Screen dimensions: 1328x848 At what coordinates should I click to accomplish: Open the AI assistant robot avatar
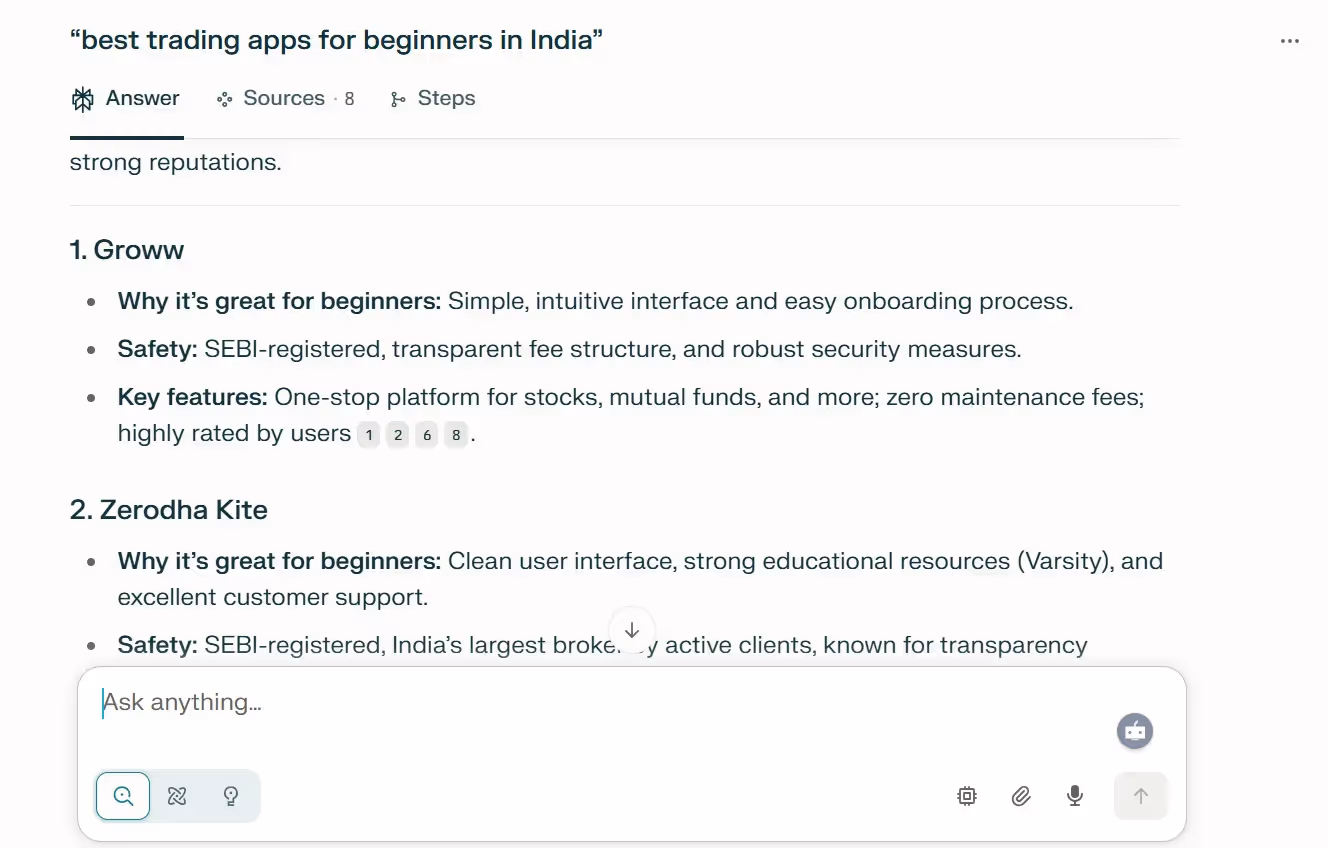[x=1135, y=731]
